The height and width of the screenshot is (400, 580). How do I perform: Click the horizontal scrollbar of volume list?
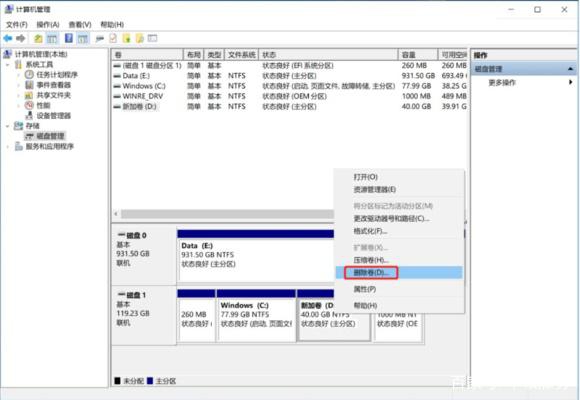[227, 214]
